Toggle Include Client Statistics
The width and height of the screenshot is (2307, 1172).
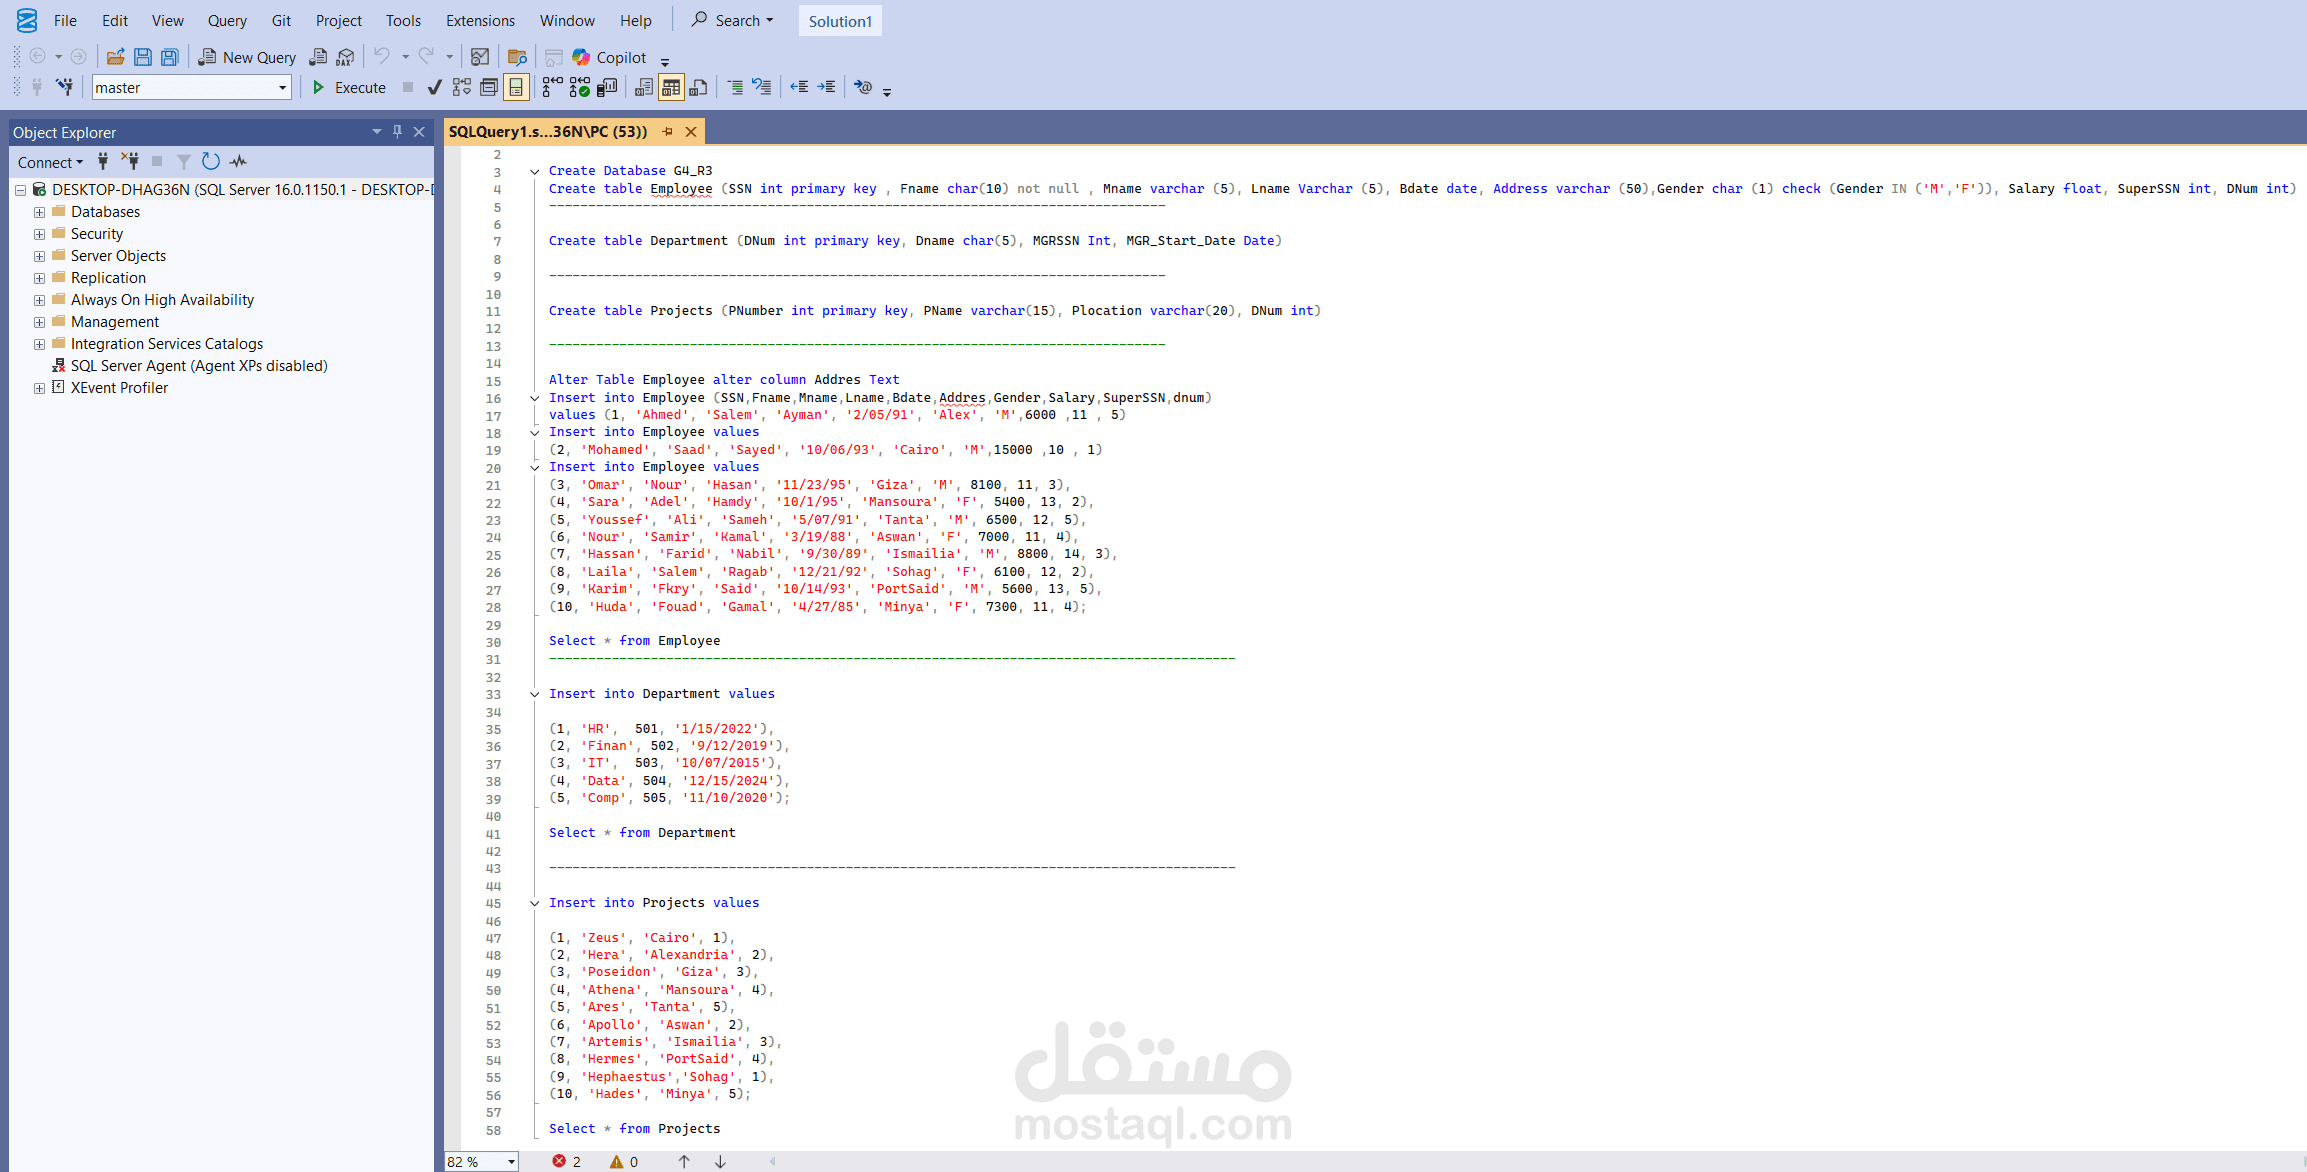pos(607,87)
